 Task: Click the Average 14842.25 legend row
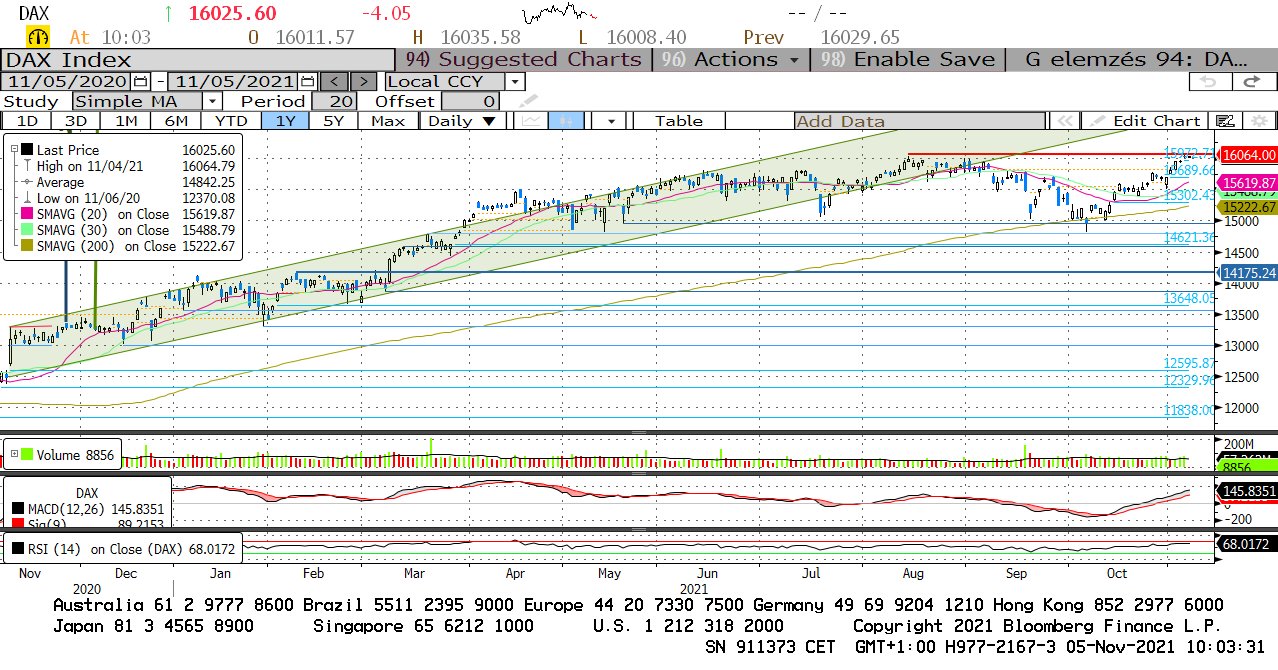click(x=128, y=182)
